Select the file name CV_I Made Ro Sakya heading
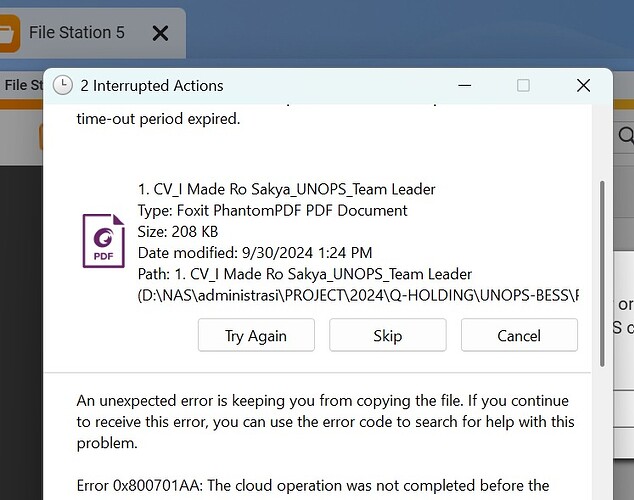The width and height of the screenshot is (634, 500). [x=287, y=189]
